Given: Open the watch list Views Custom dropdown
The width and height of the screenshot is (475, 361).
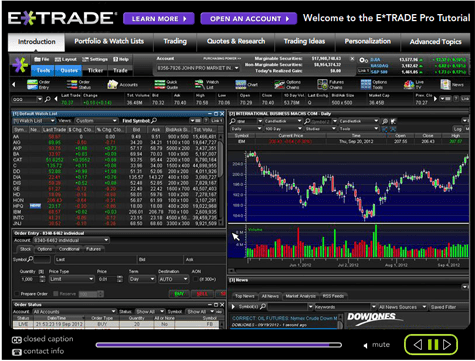Looking at the screenshot, I should [x=96, y=121].
